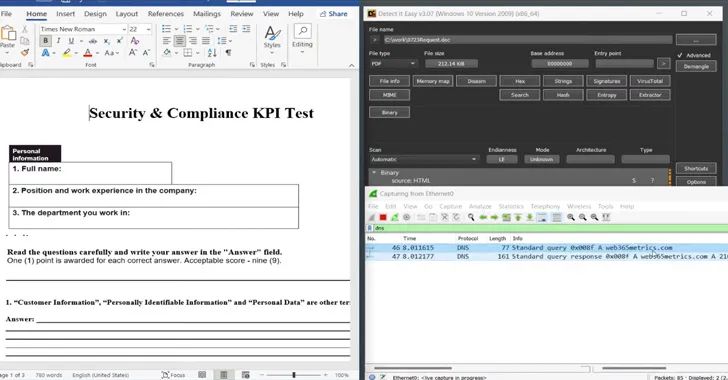Viewport: 728px width, 380px height.
Task: Toggle Advanced checkbox in Detect It Easy
Action: [x=680, y=55]
